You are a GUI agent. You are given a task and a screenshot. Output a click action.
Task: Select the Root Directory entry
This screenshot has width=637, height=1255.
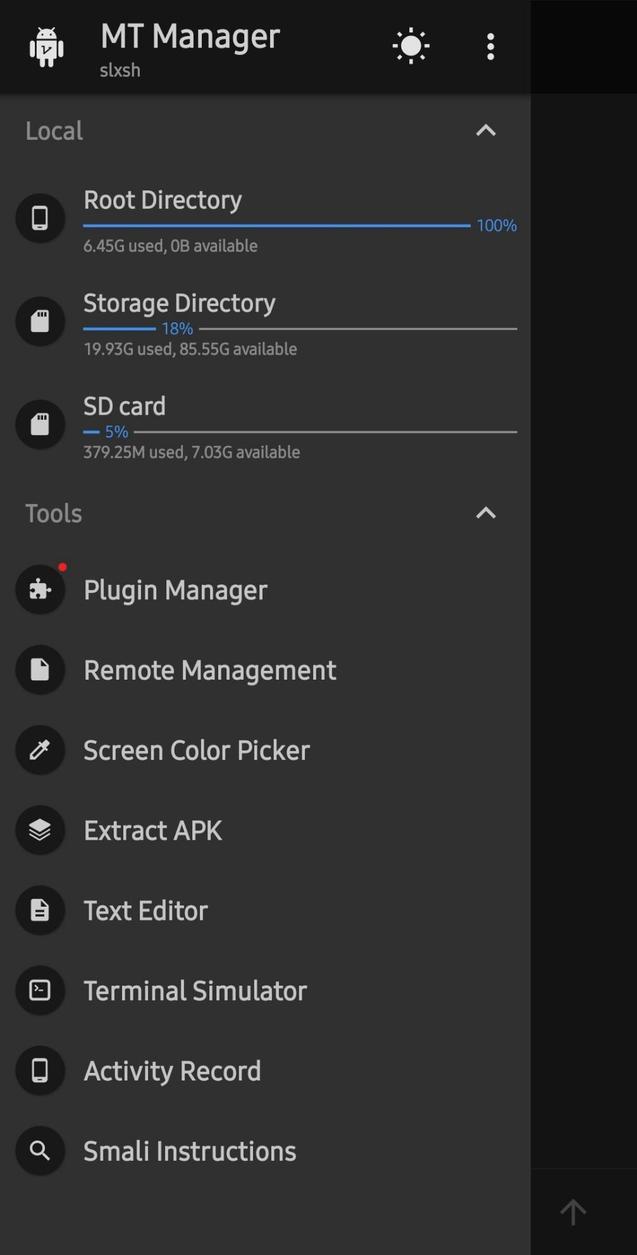162,200
